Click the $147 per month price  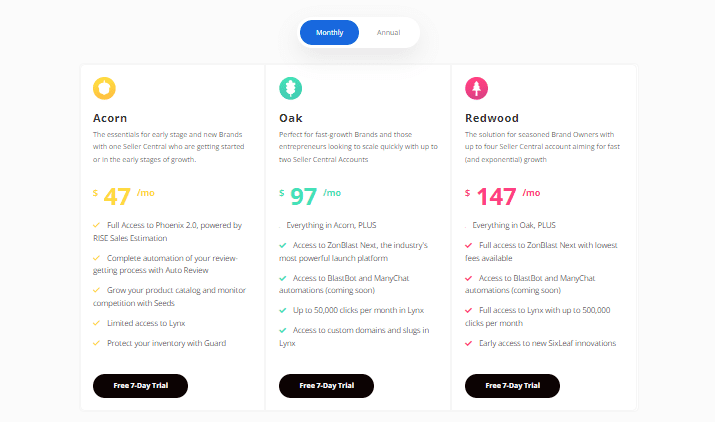tap(503, 197)
